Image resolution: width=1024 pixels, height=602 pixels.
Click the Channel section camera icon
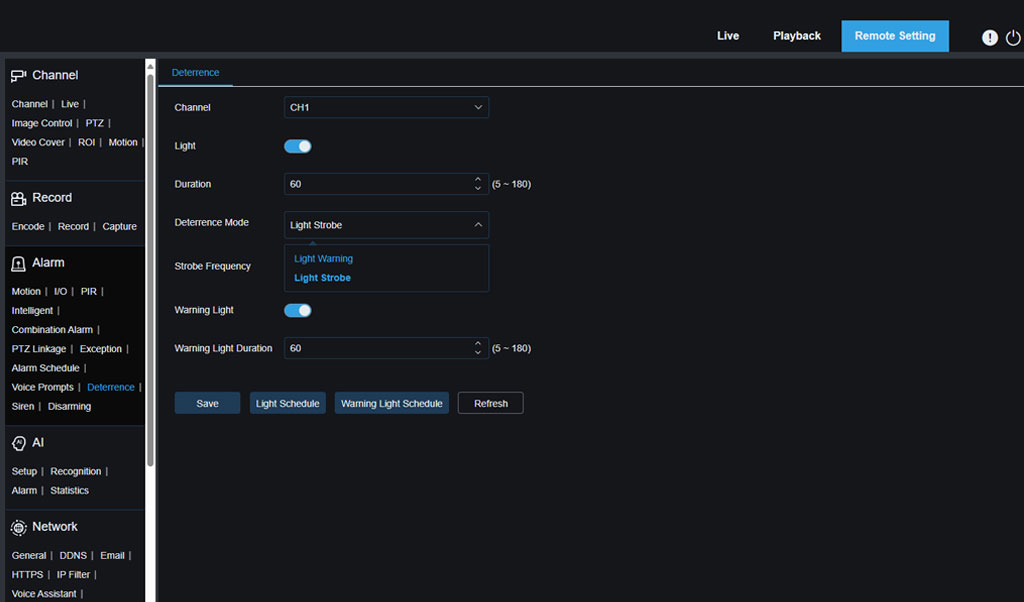(x=18, y=76)
